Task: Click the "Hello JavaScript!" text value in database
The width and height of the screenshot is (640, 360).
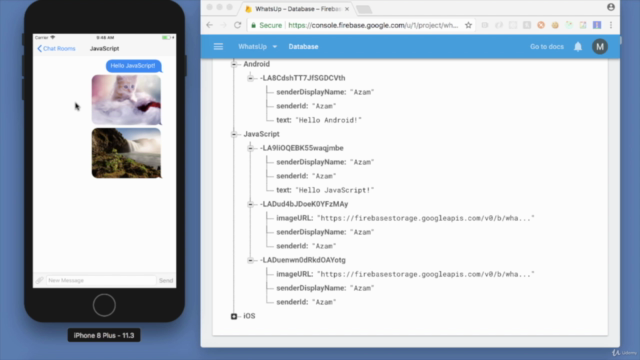Action: pyautogui.click(x=335, y=190)
